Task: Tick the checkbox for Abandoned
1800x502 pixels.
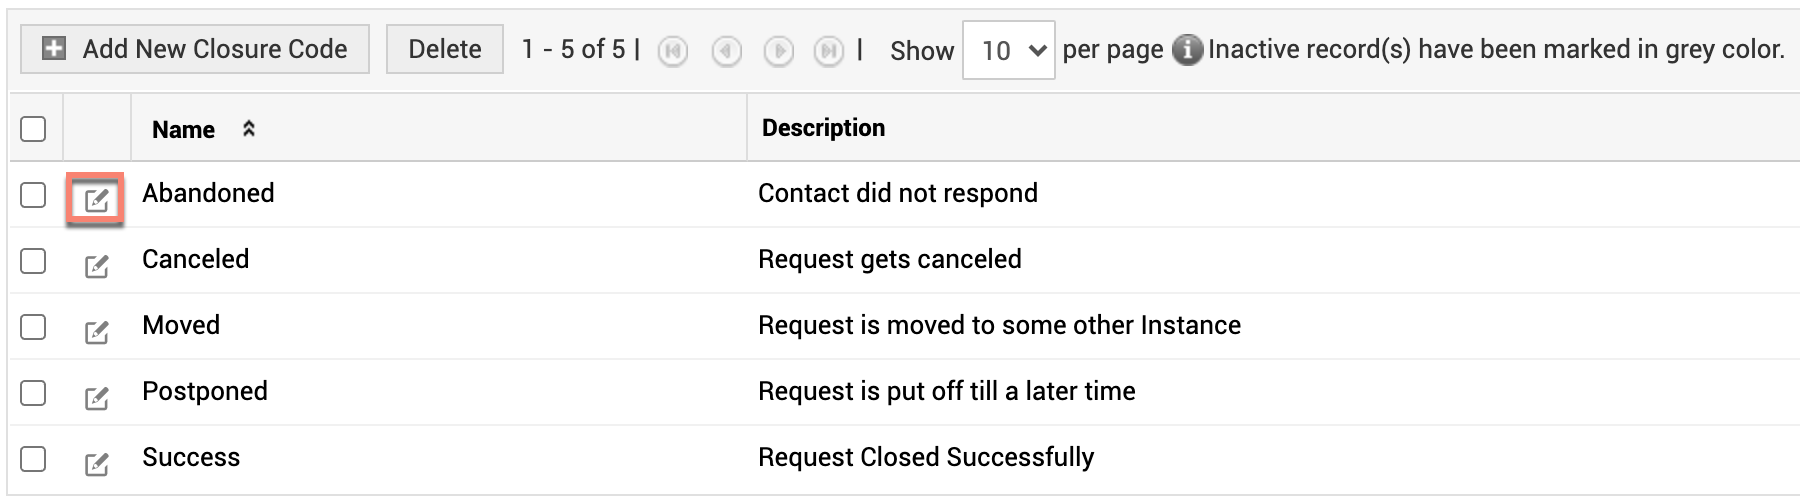Action: pyautogui.click(x=33, y=194)
